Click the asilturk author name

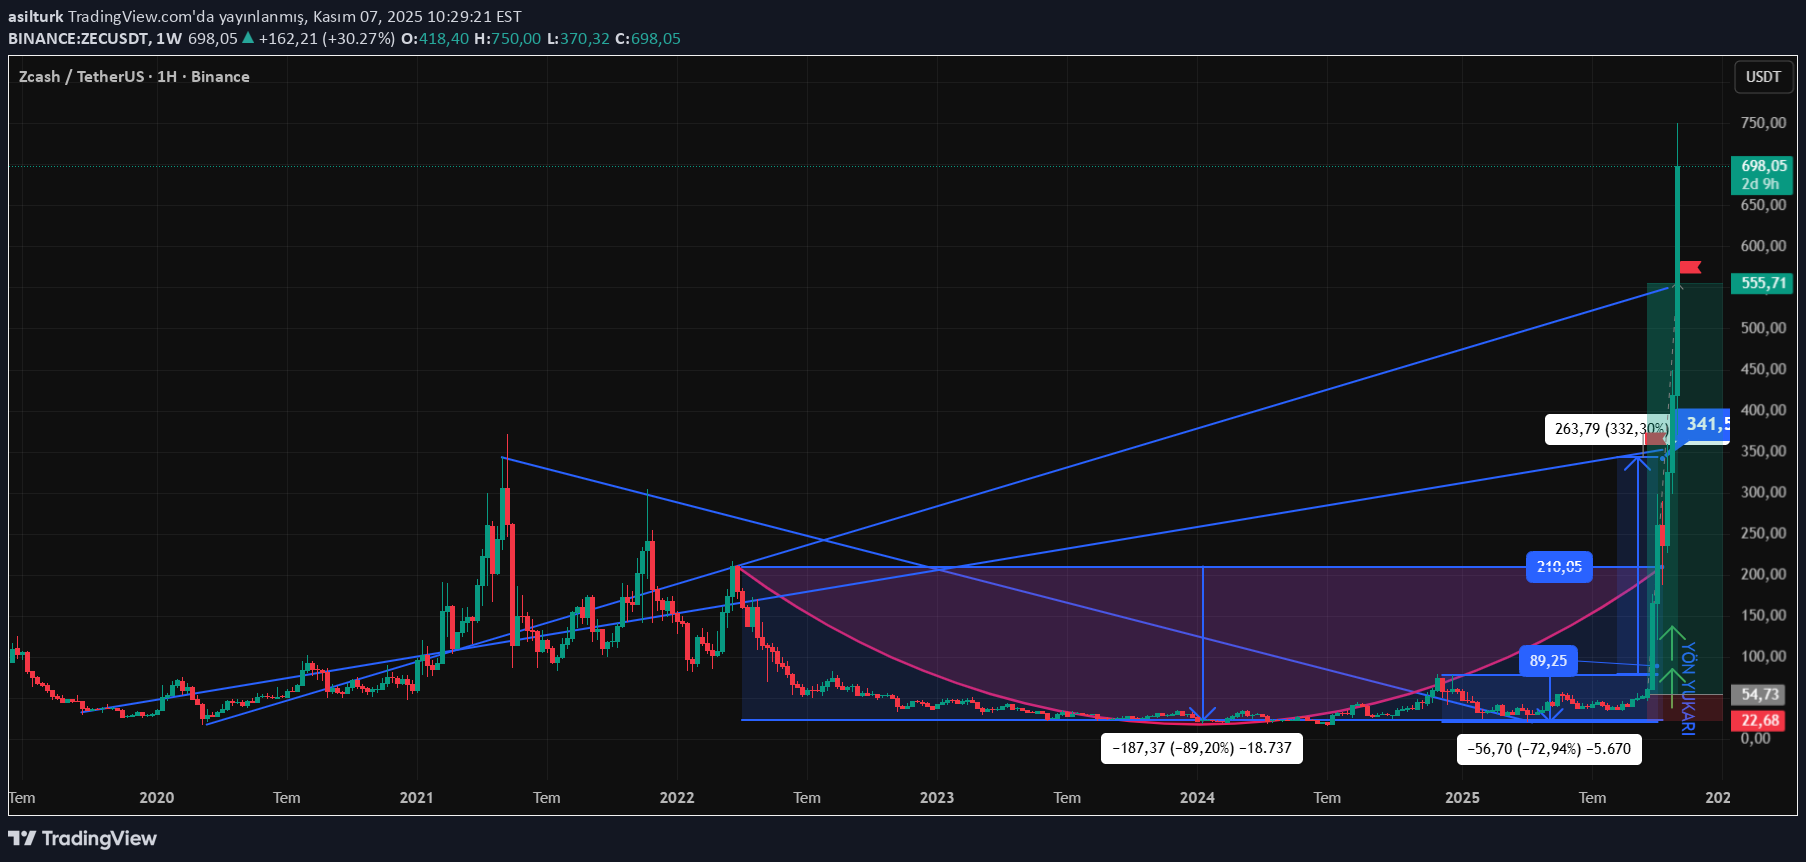pos(36,16)
